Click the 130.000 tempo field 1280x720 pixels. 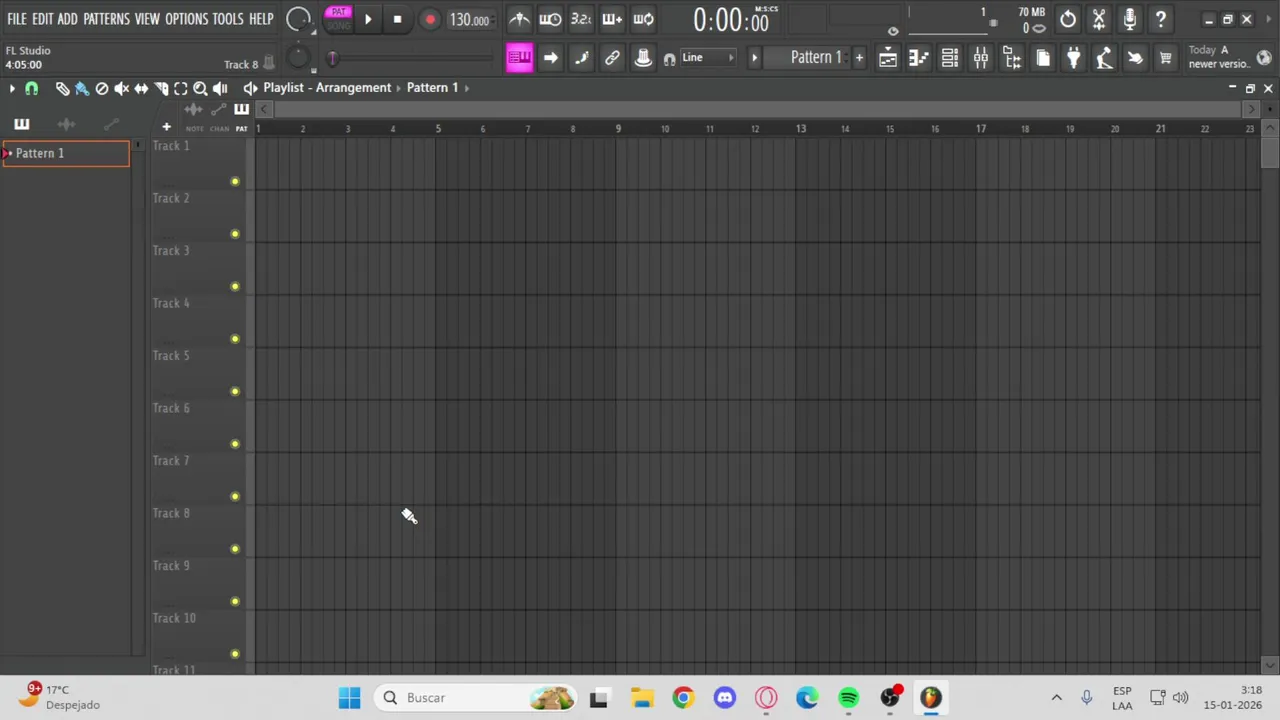tap(469, 20)
